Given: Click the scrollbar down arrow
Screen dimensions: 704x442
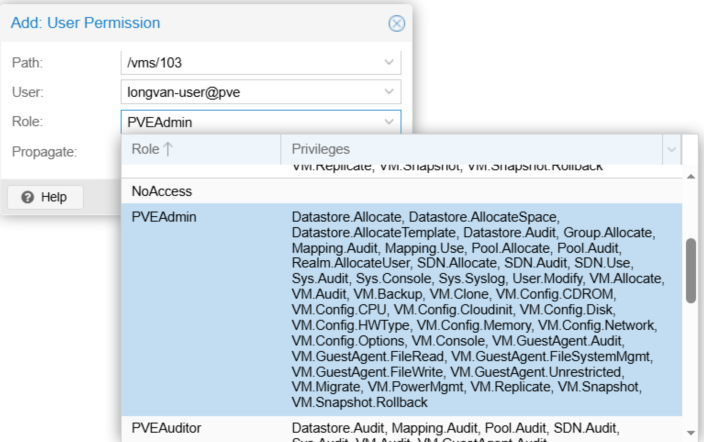Looking at the screenshot, I should 691,433.
